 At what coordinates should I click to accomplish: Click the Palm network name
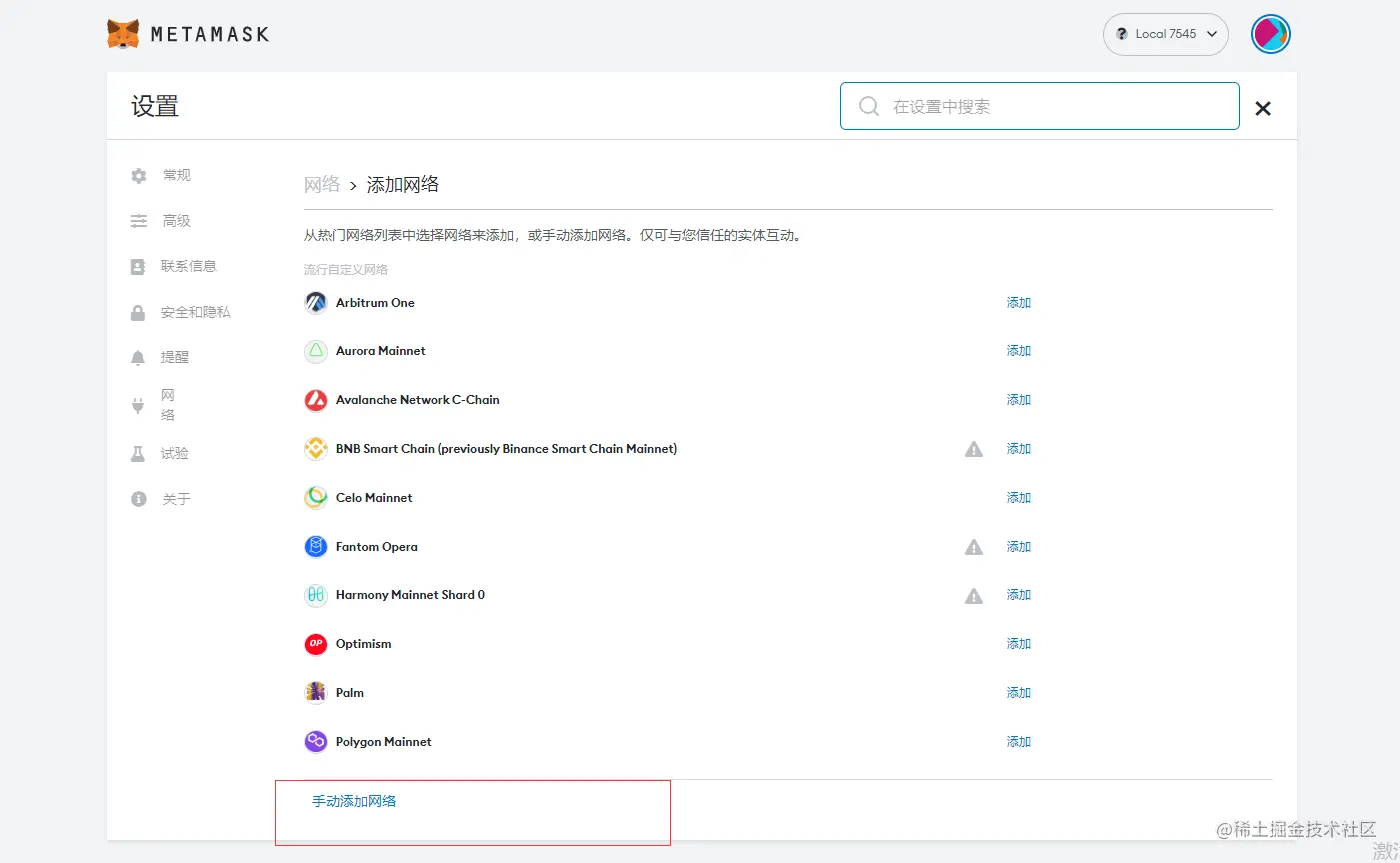(350, 693)
